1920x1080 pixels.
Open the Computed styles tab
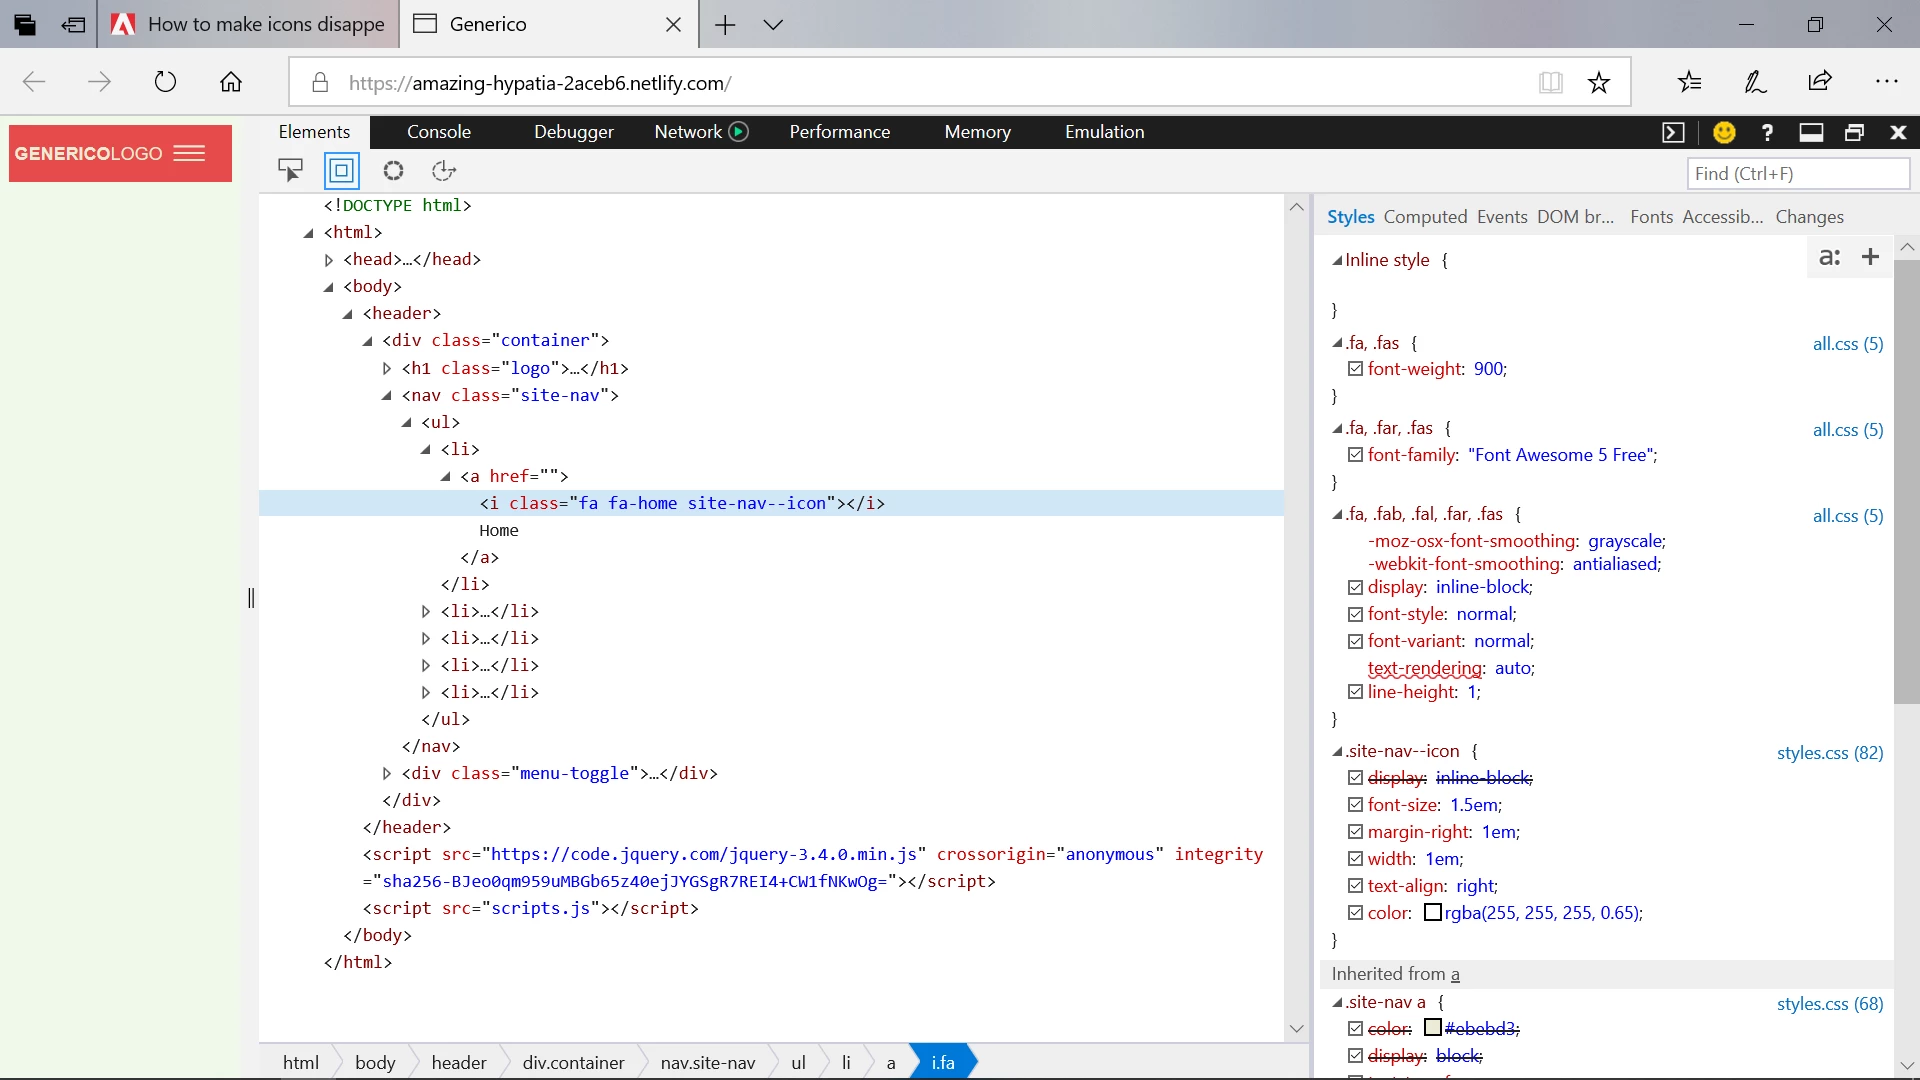coord(1425,217)
